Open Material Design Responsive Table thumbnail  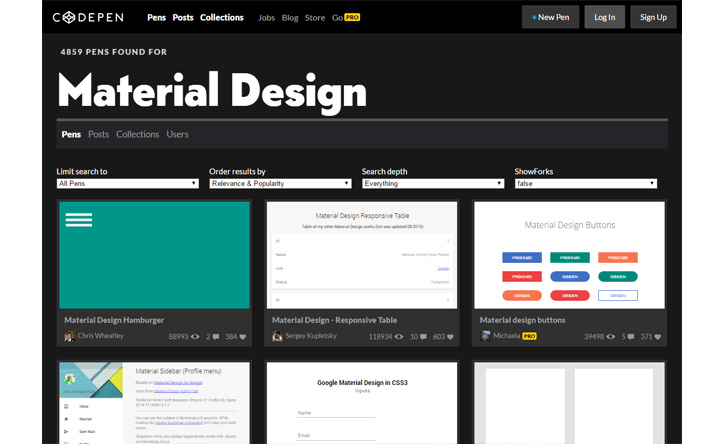click(x=362, y=255)
